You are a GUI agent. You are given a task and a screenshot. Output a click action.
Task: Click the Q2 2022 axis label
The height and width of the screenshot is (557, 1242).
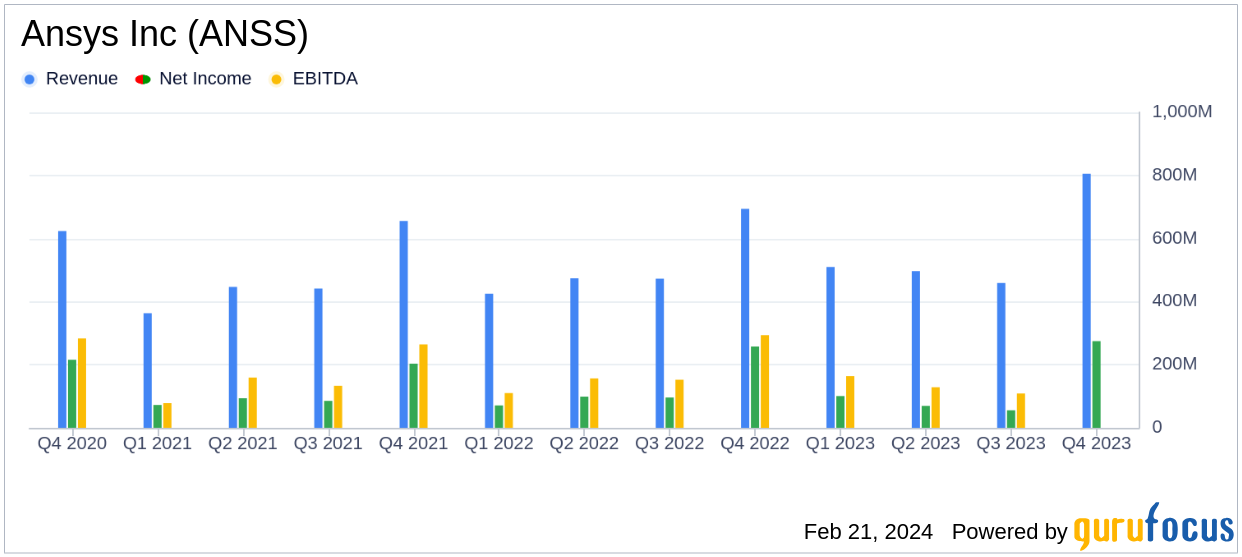584,443
